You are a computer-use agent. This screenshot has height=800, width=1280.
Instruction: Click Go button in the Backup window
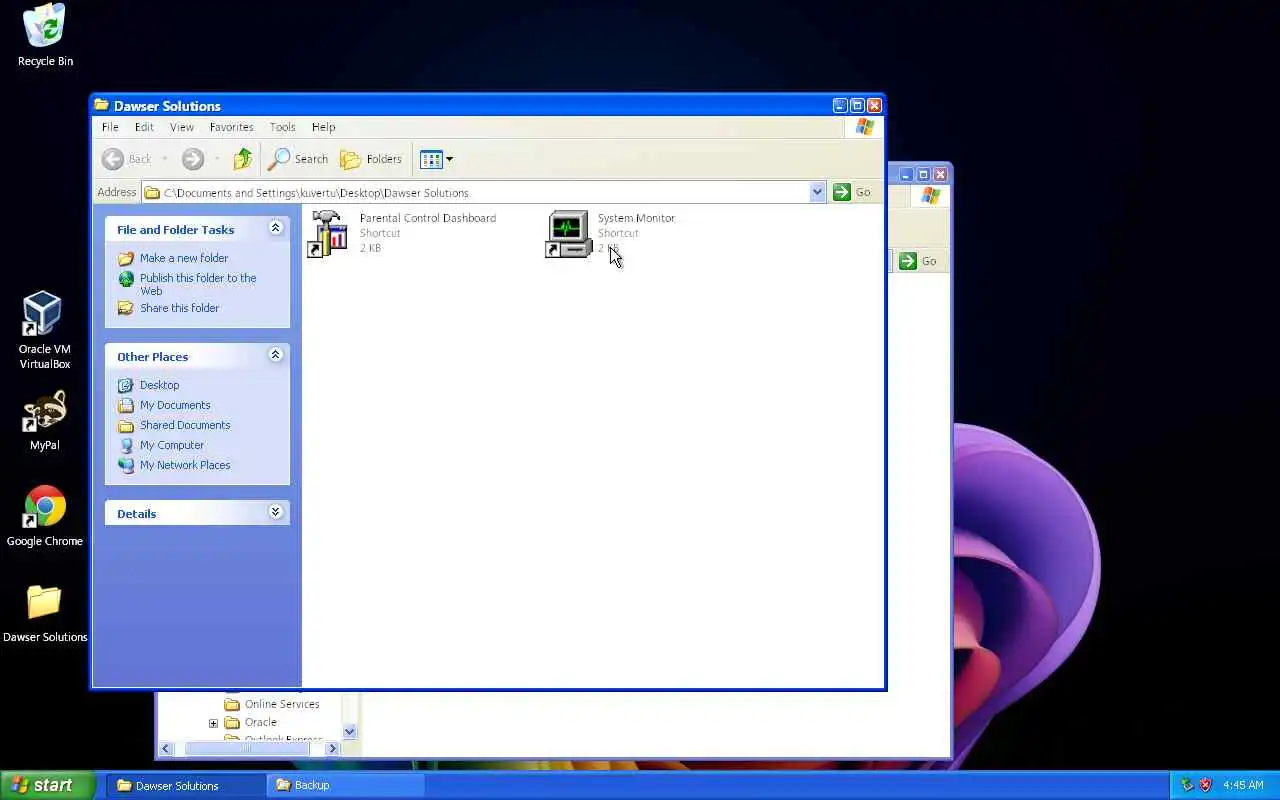(918, 261)
